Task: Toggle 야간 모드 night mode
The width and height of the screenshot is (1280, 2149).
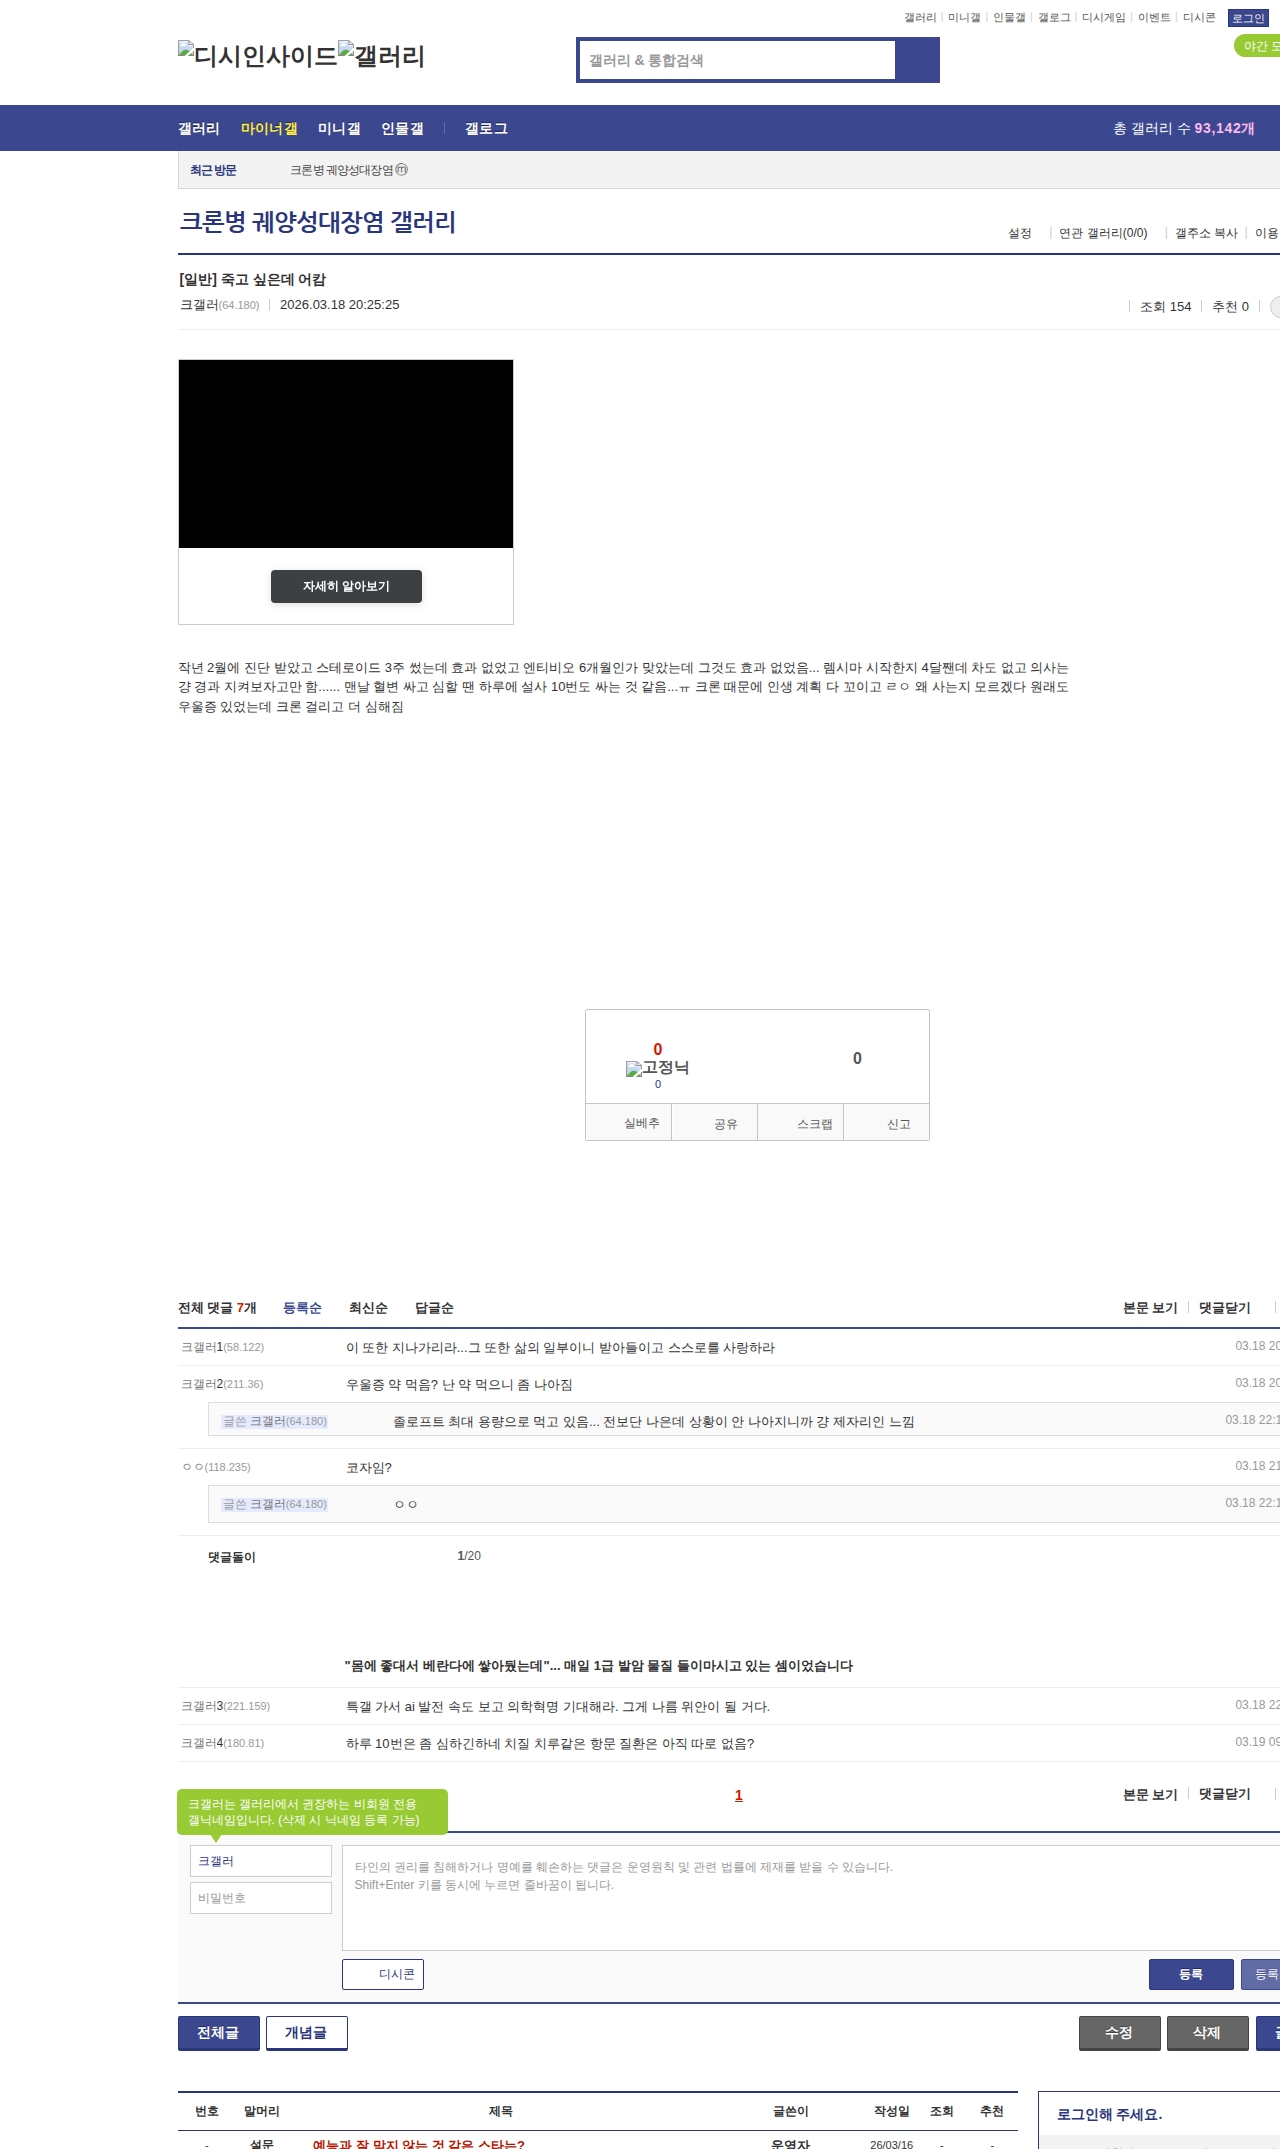Action: pyautogui.click(x=1258, y=47)
